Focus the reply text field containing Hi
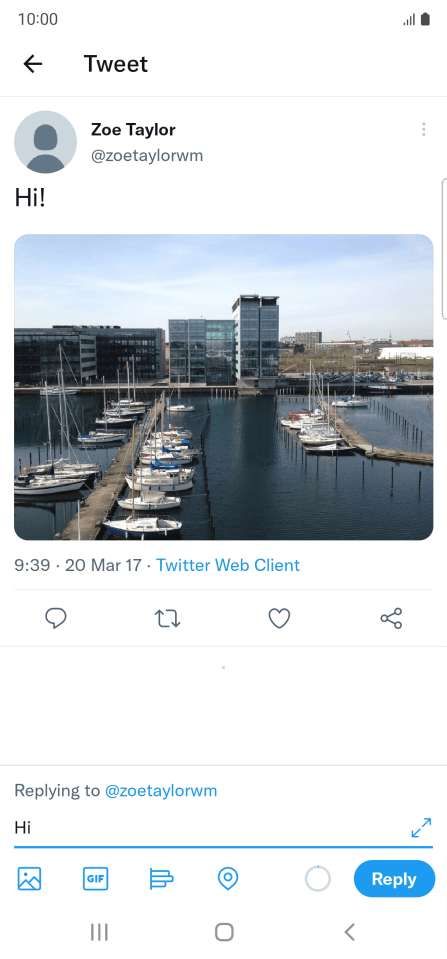Image resolution: width=447 pixels, height=959 pixels. (x=211, y=828)
